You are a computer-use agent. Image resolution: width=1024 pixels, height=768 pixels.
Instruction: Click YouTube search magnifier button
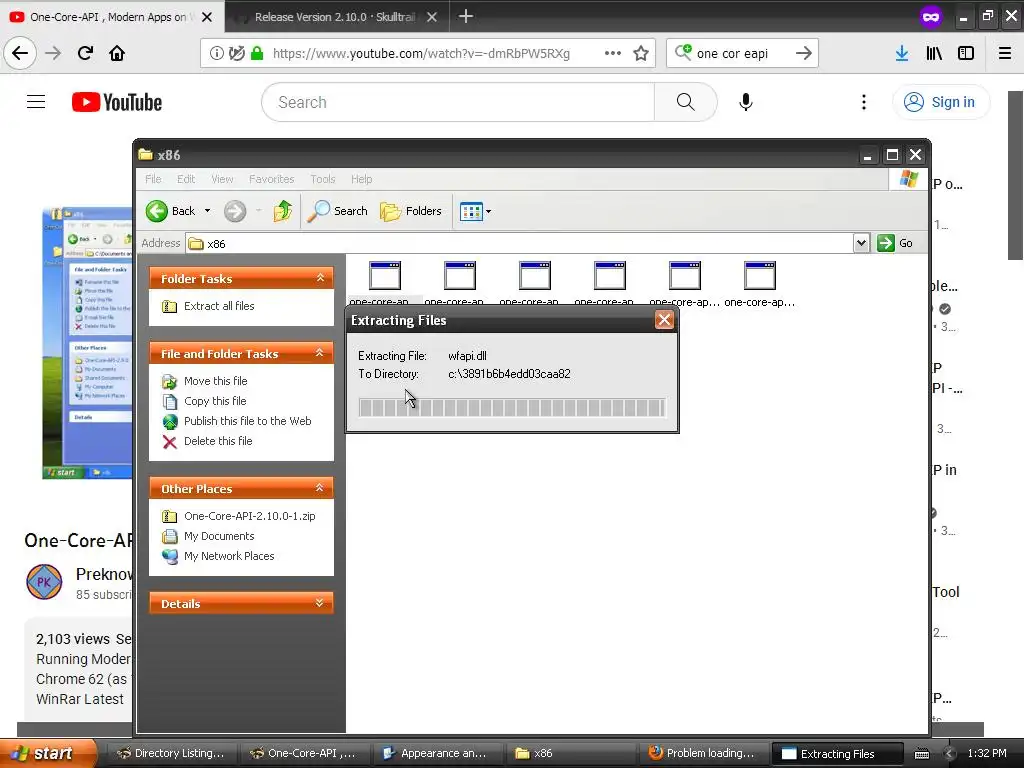[x=685, y=102]
